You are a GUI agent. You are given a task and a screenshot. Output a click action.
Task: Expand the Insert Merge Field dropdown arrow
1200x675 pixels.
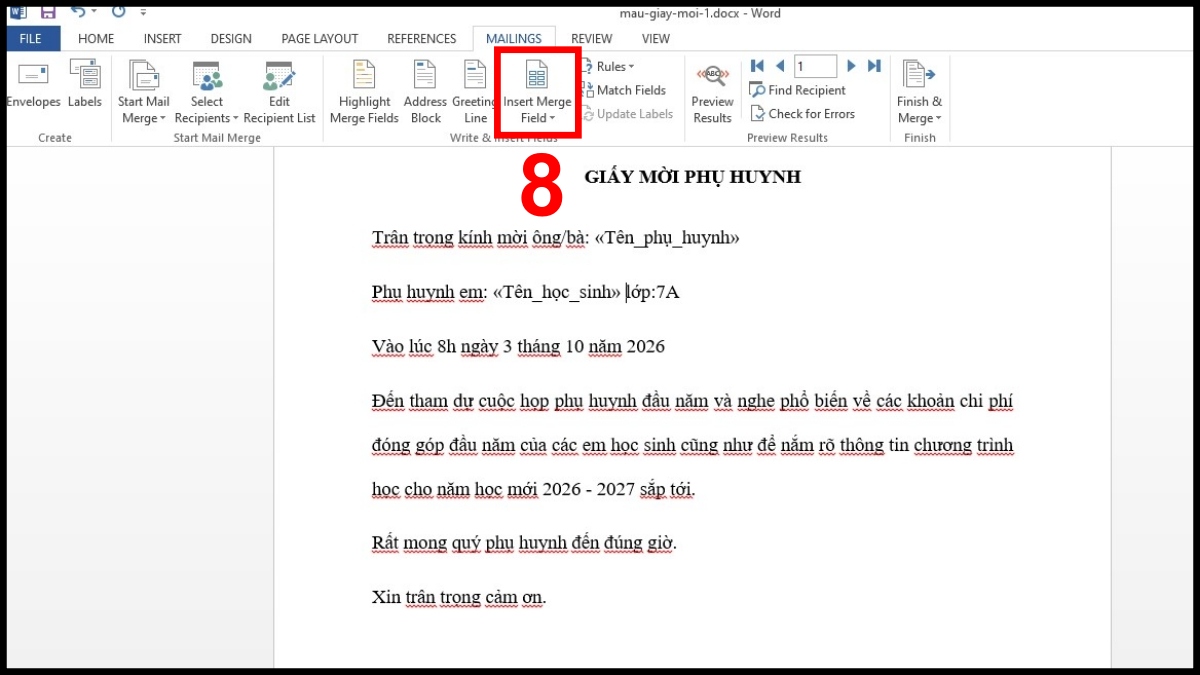click(552, 118)
